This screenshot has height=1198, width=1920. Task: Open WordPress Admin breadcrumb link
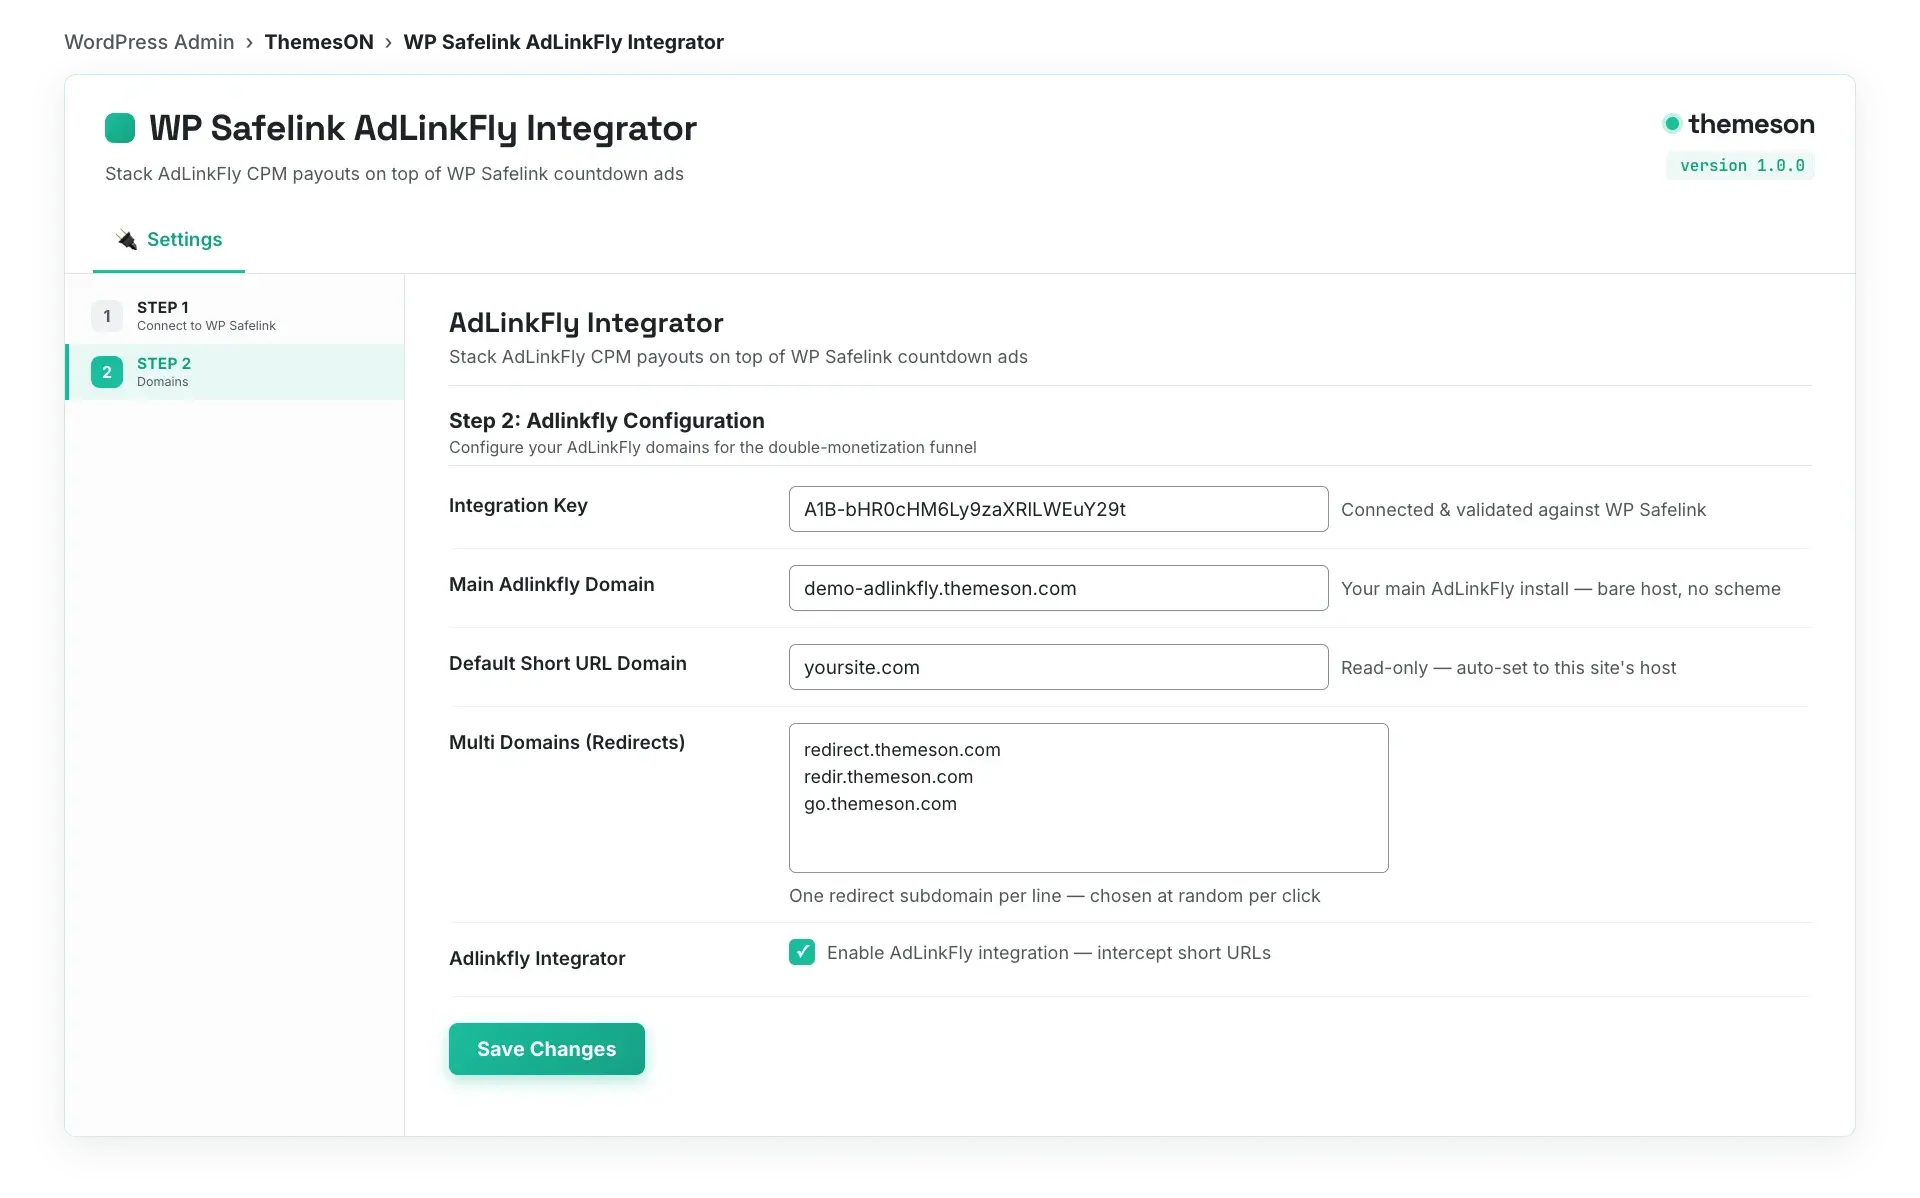coord(149,42)
